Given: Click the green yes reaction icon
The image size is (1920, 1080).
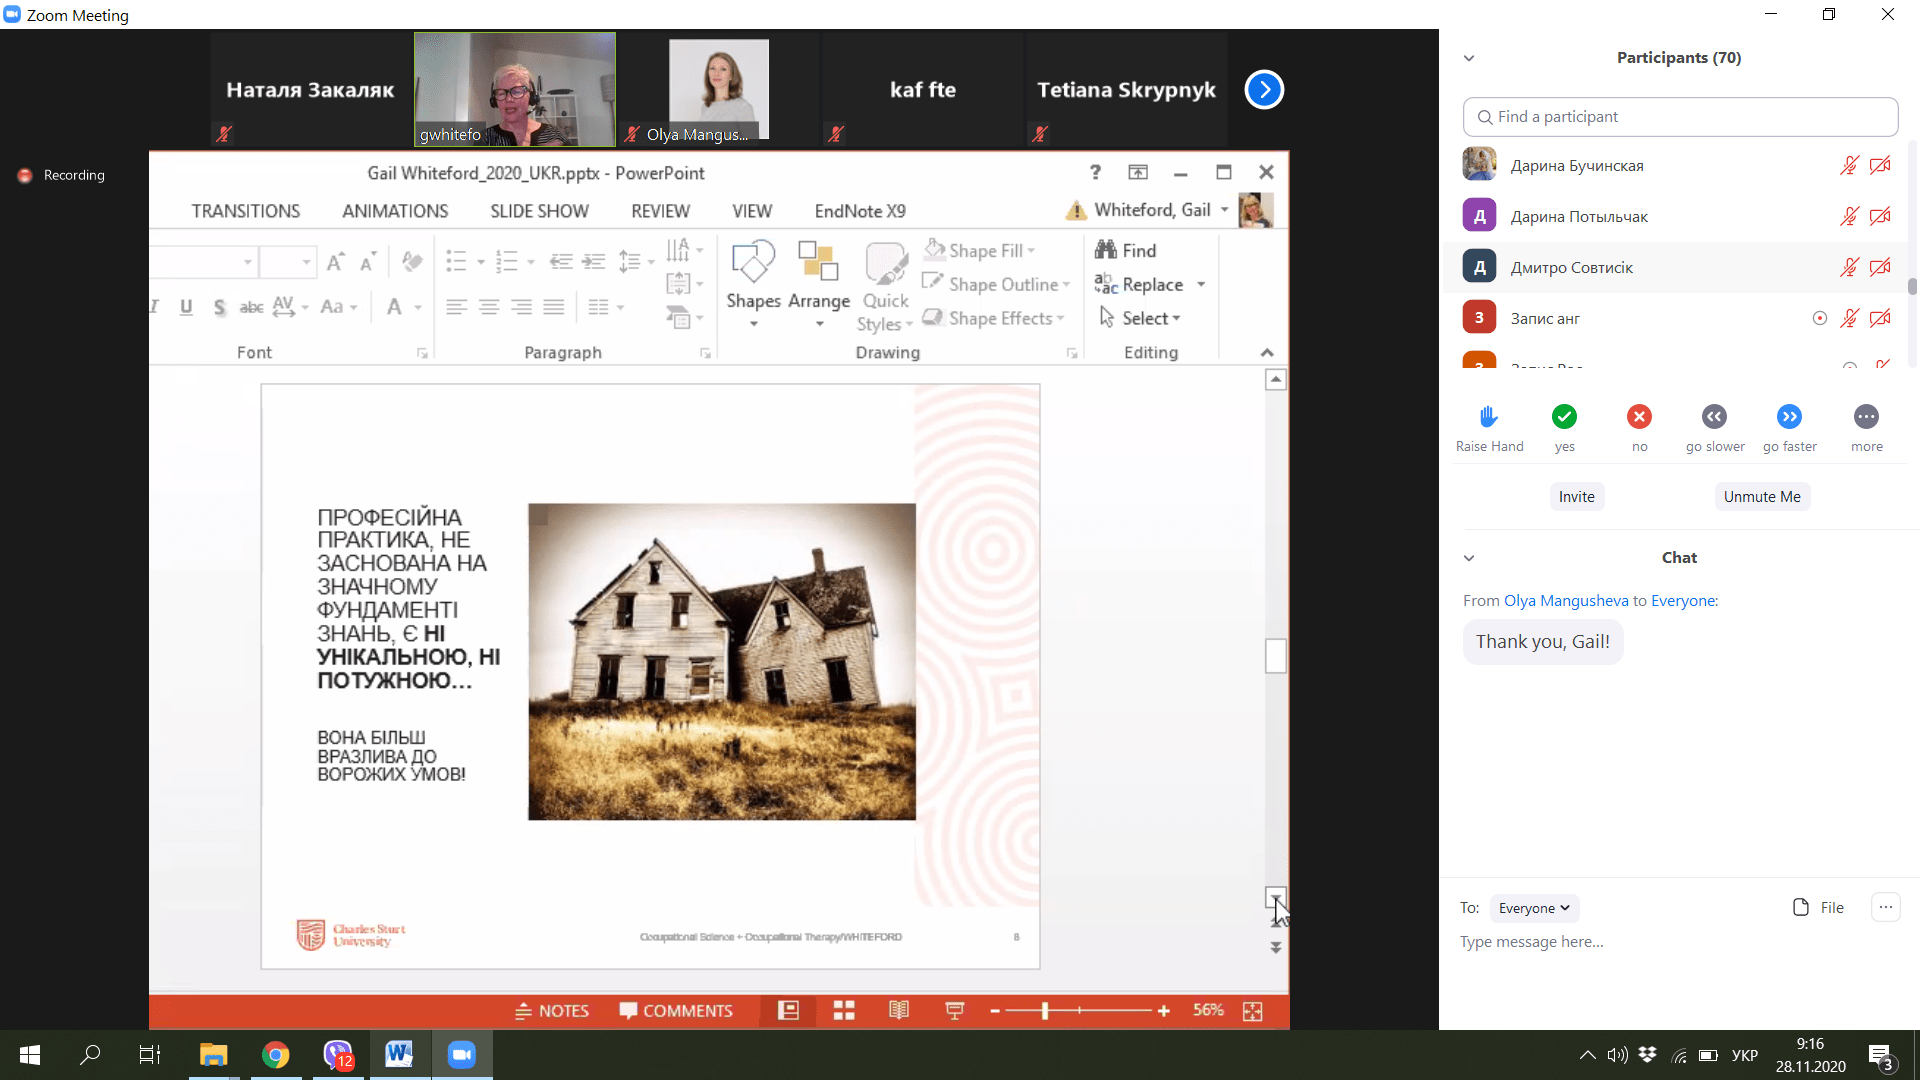Looking at the screenshot, I should click(x=1564, y=417).
